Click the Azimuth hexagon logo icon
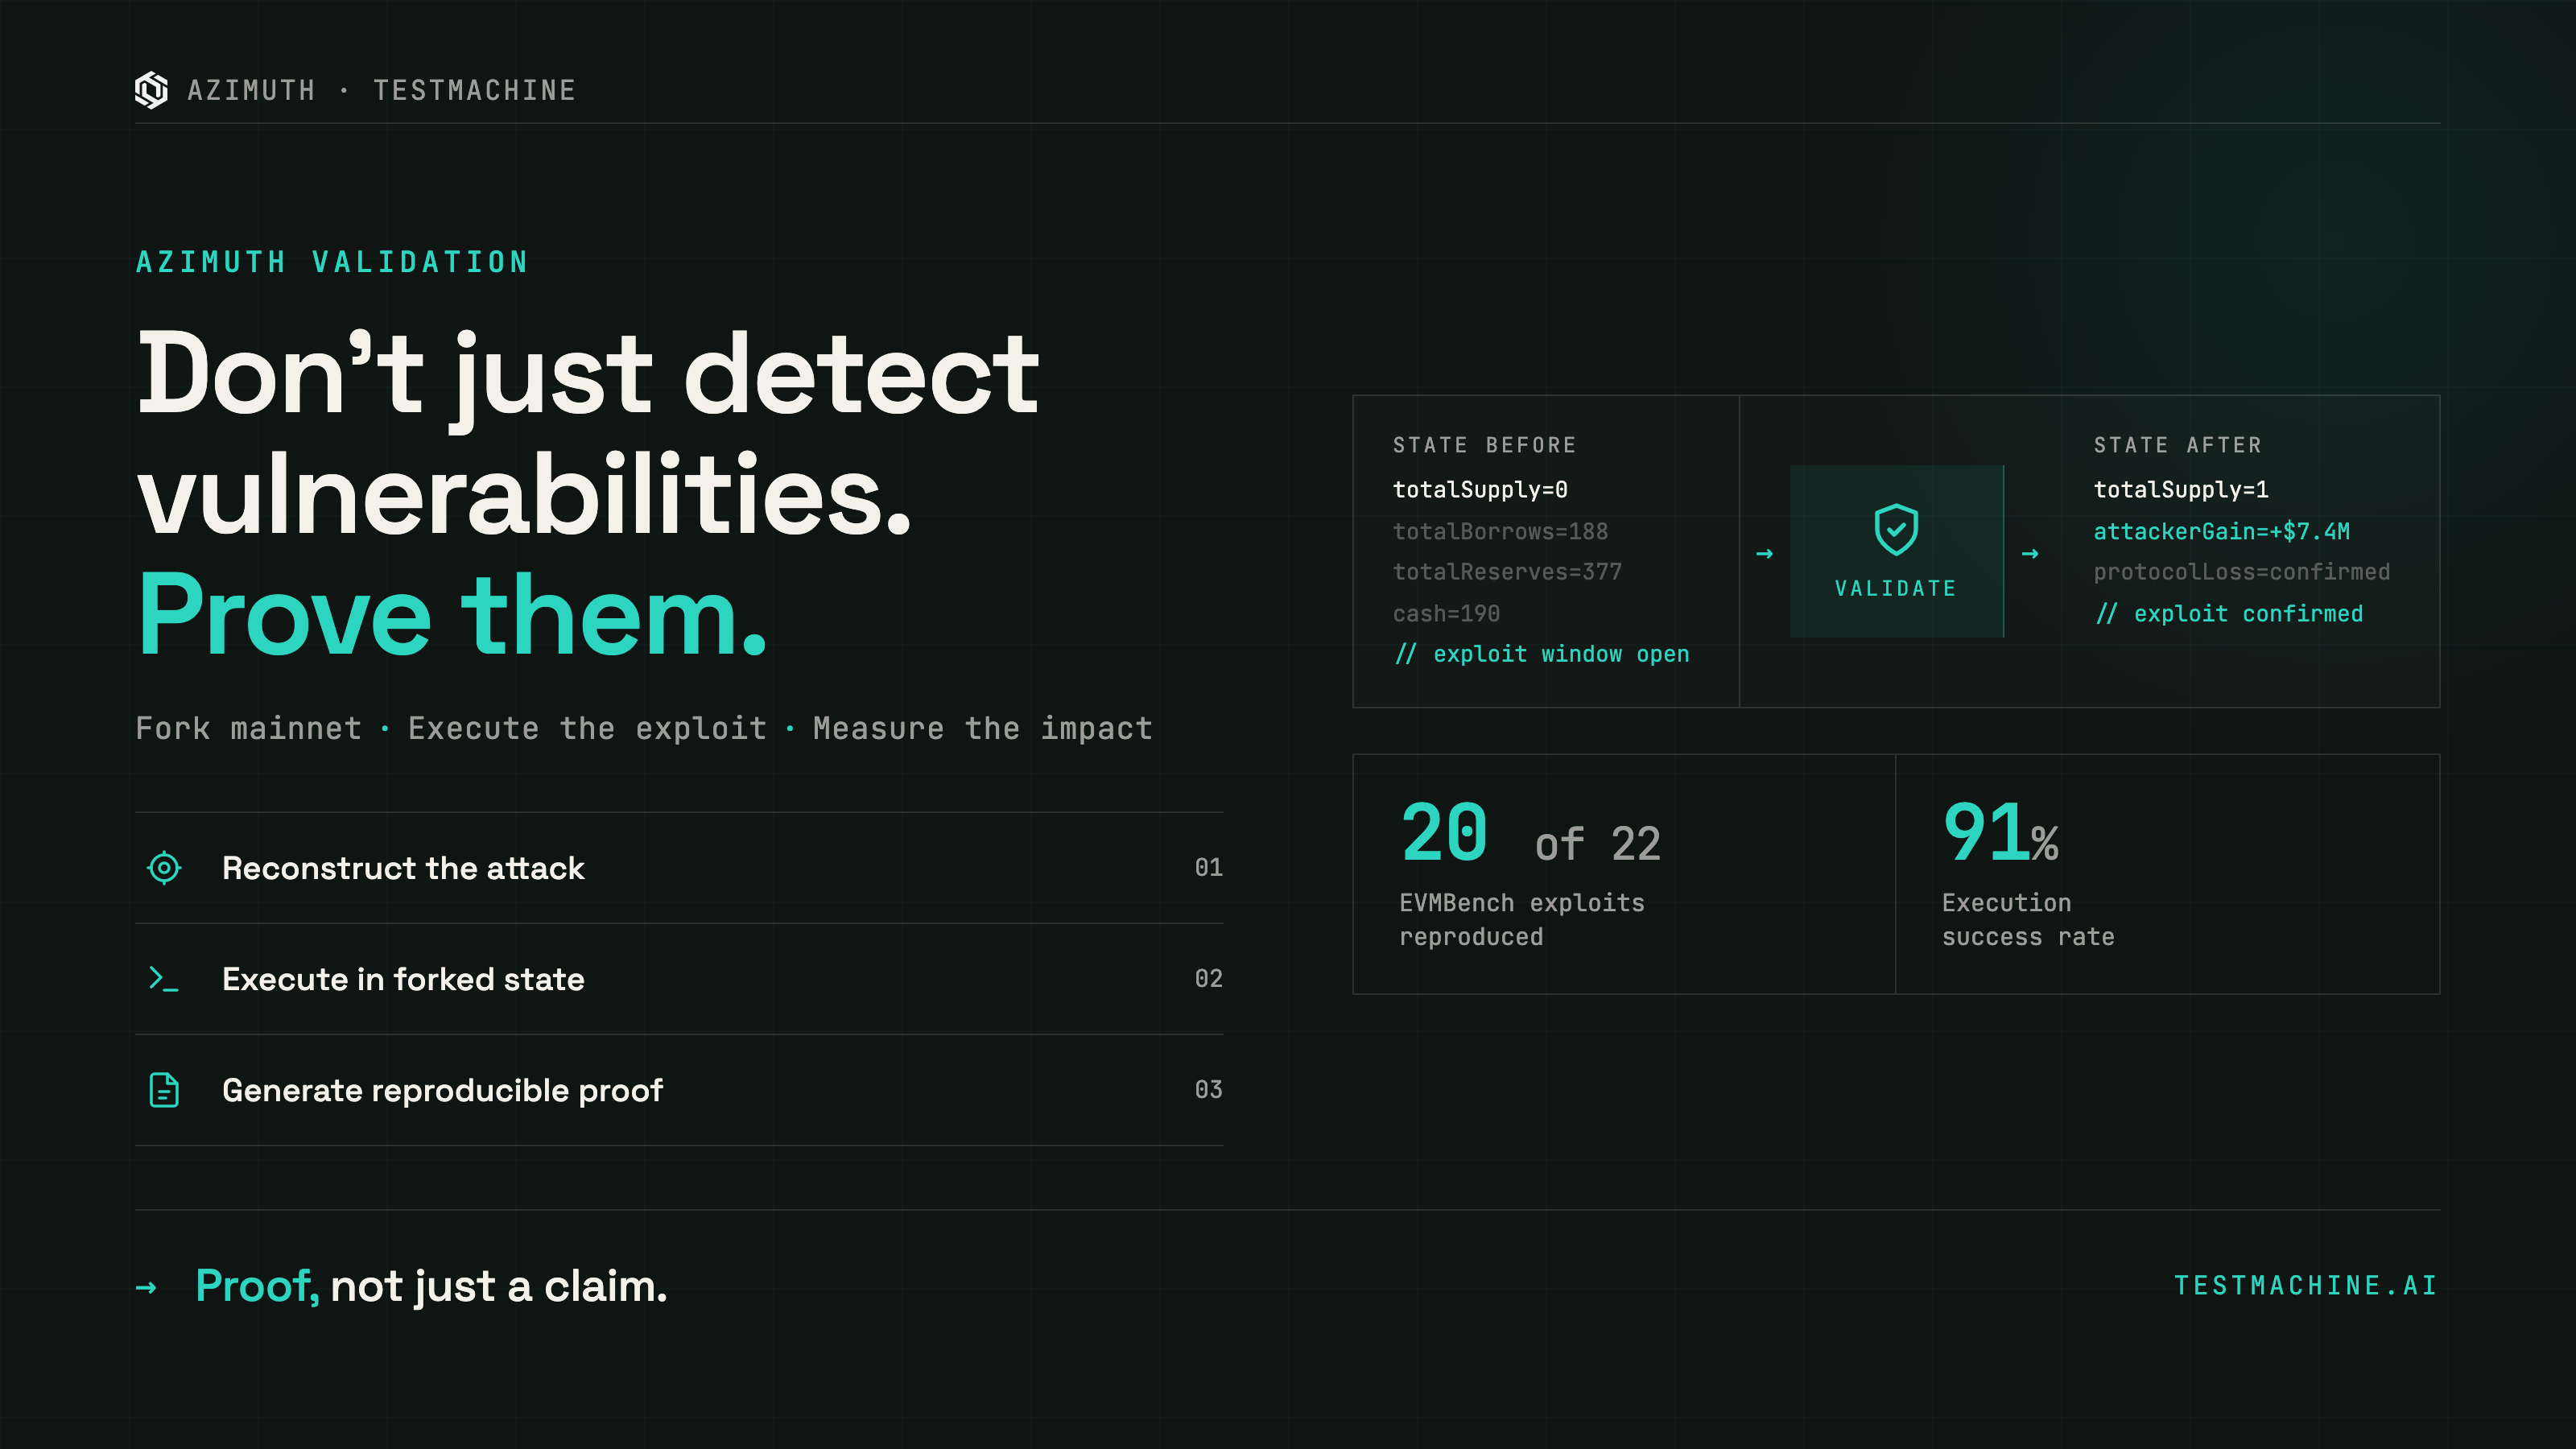Viewport: 2576px width, 1449px height. [x=151, y=90]
